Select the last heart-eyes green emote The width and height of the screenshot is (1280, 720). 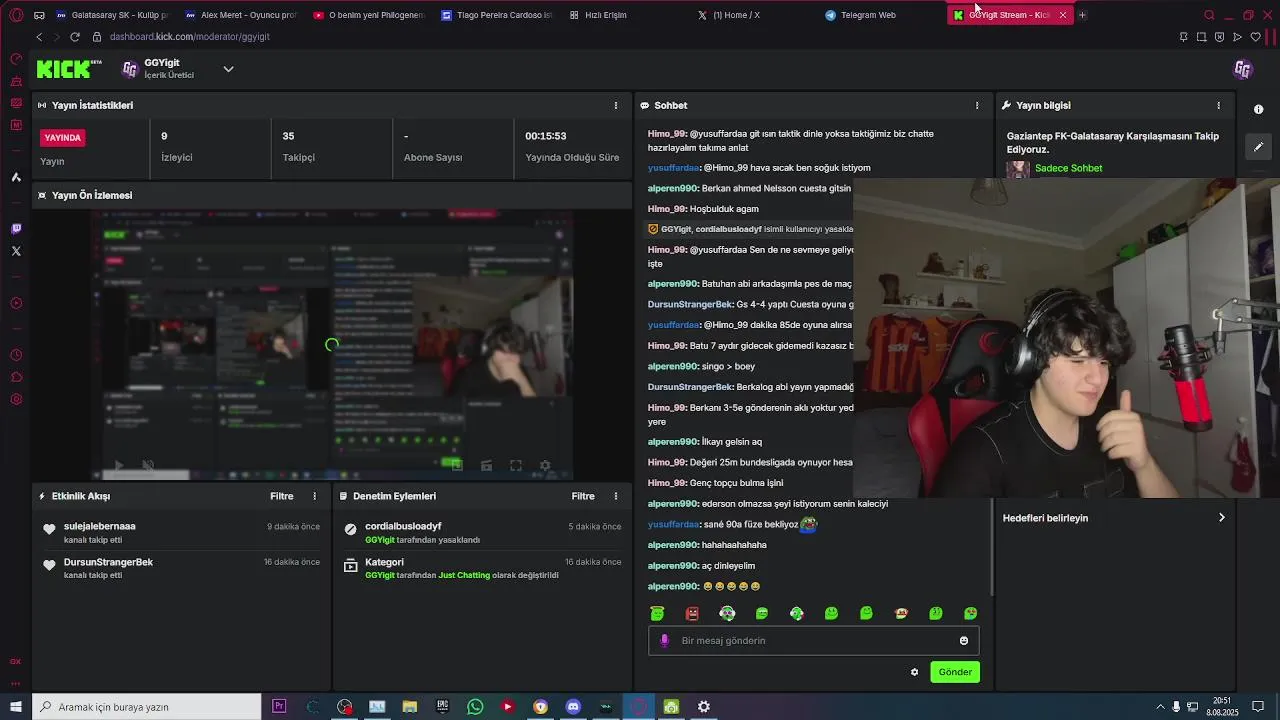[970, 613]
